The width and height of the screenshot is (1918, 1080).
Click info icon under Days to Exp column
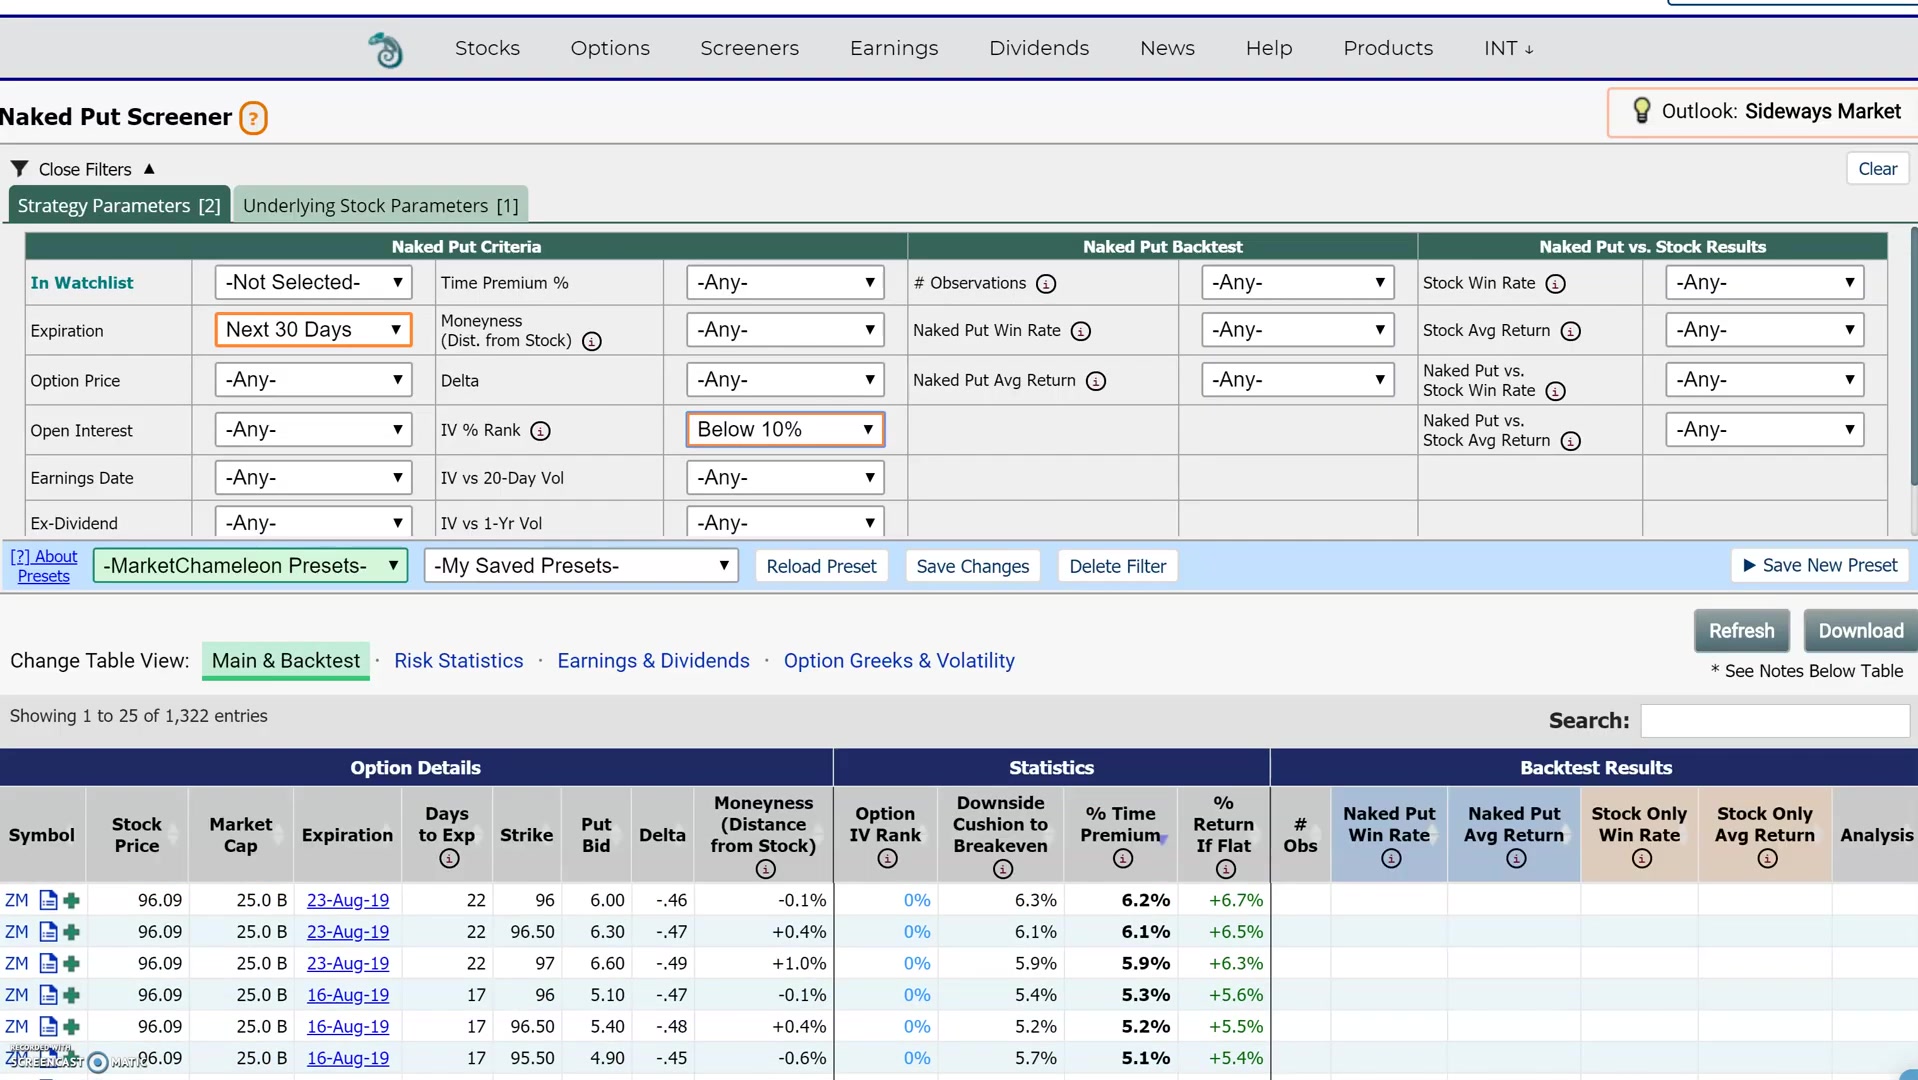click(449, 859)
